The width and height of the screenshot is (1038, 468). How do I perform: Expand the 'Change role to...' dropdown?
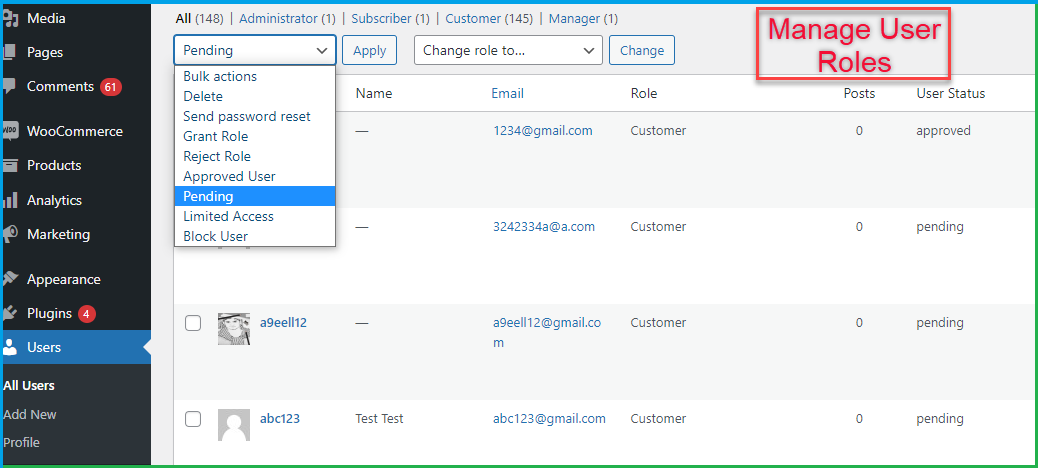508,50
